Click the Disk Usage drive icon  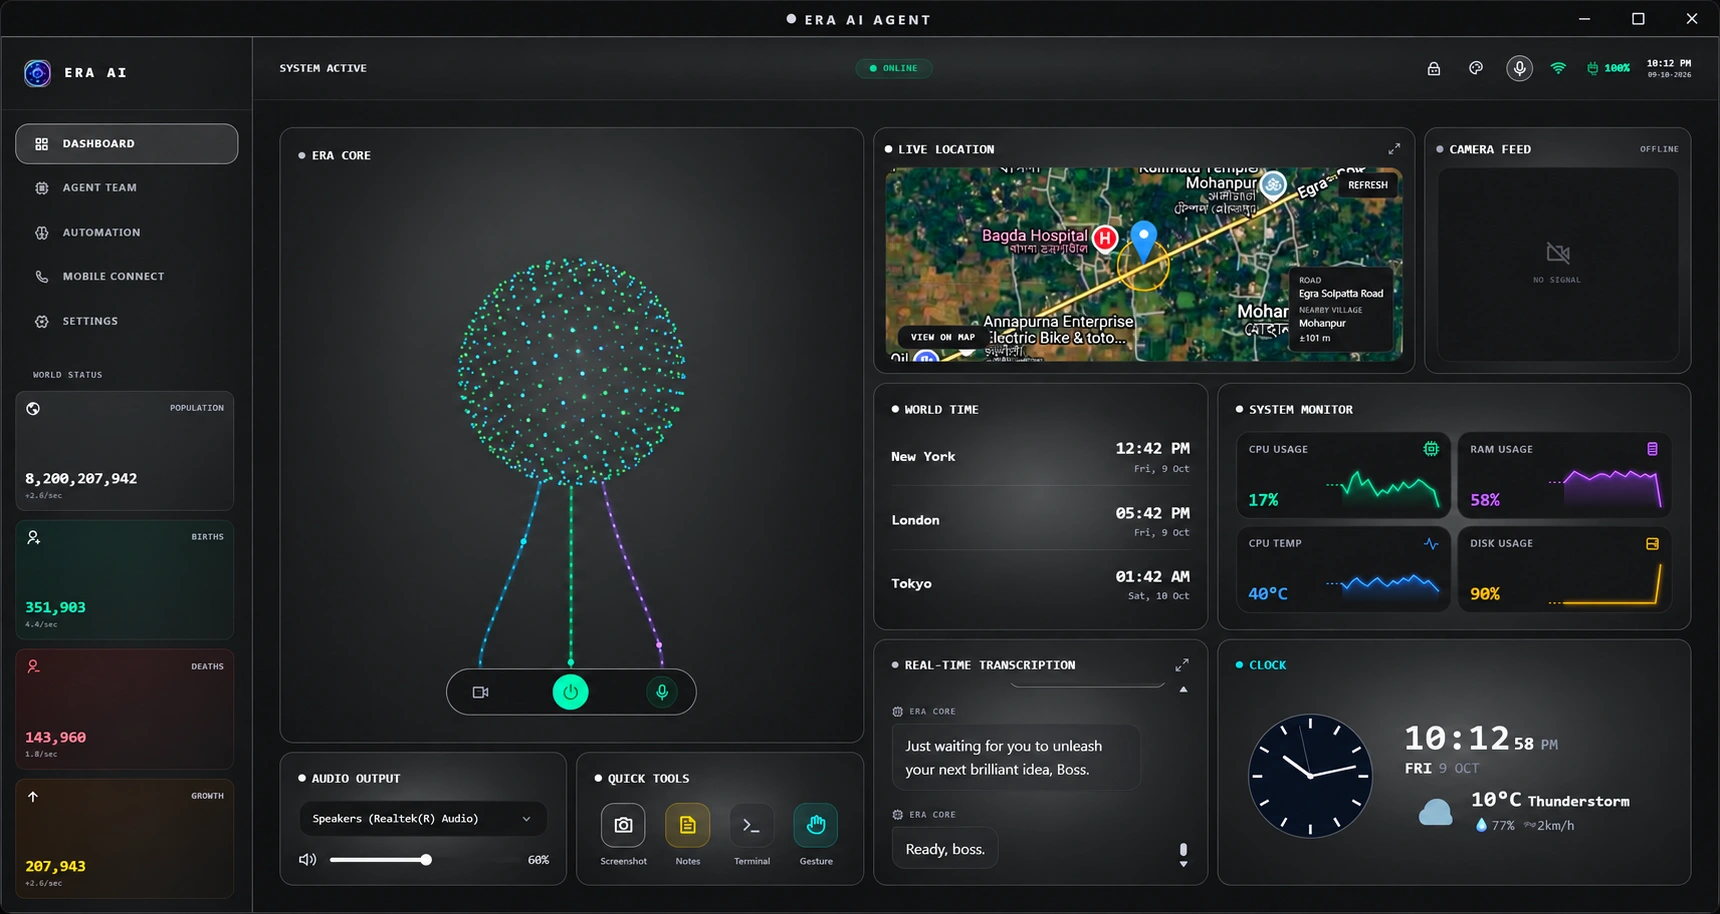(x=1652, y=544)
